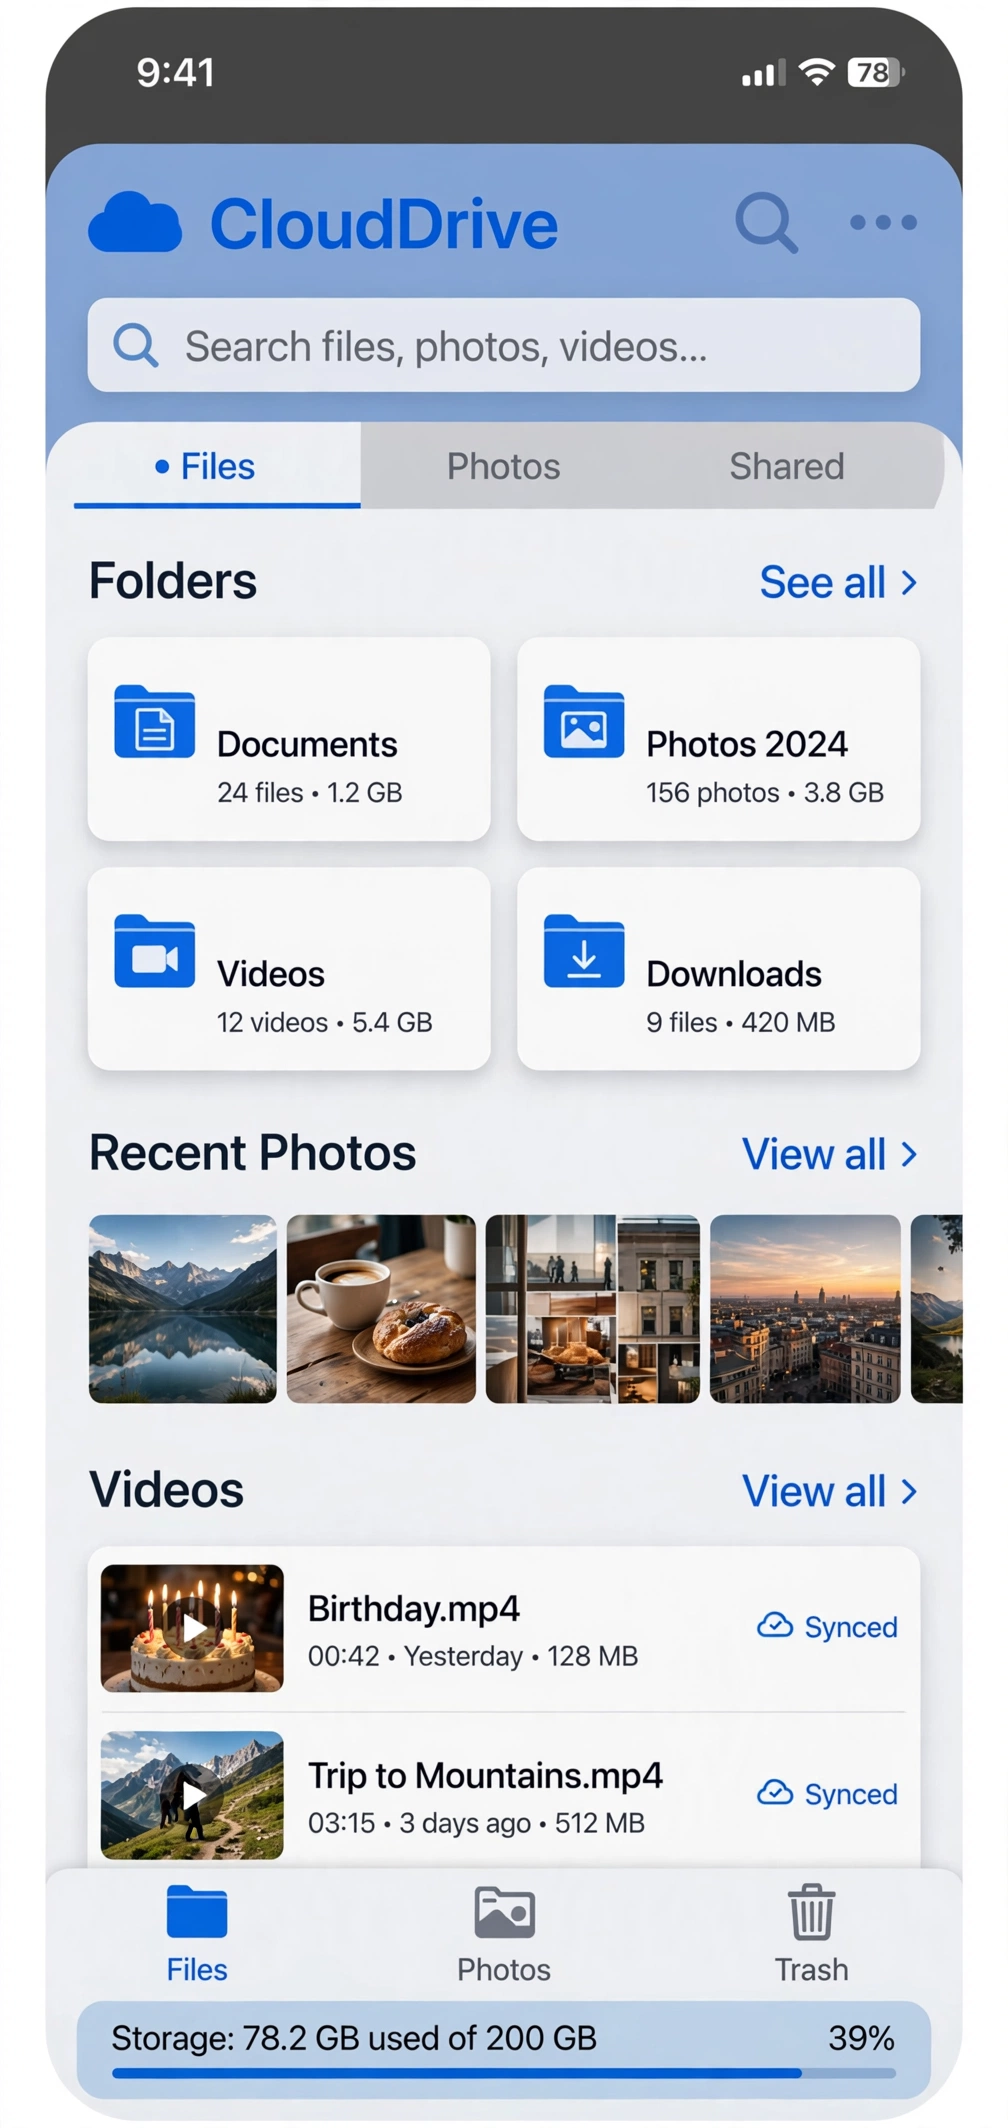Click the chevron beside Recent Photos 'View all'

click(x=909, y=1155)
